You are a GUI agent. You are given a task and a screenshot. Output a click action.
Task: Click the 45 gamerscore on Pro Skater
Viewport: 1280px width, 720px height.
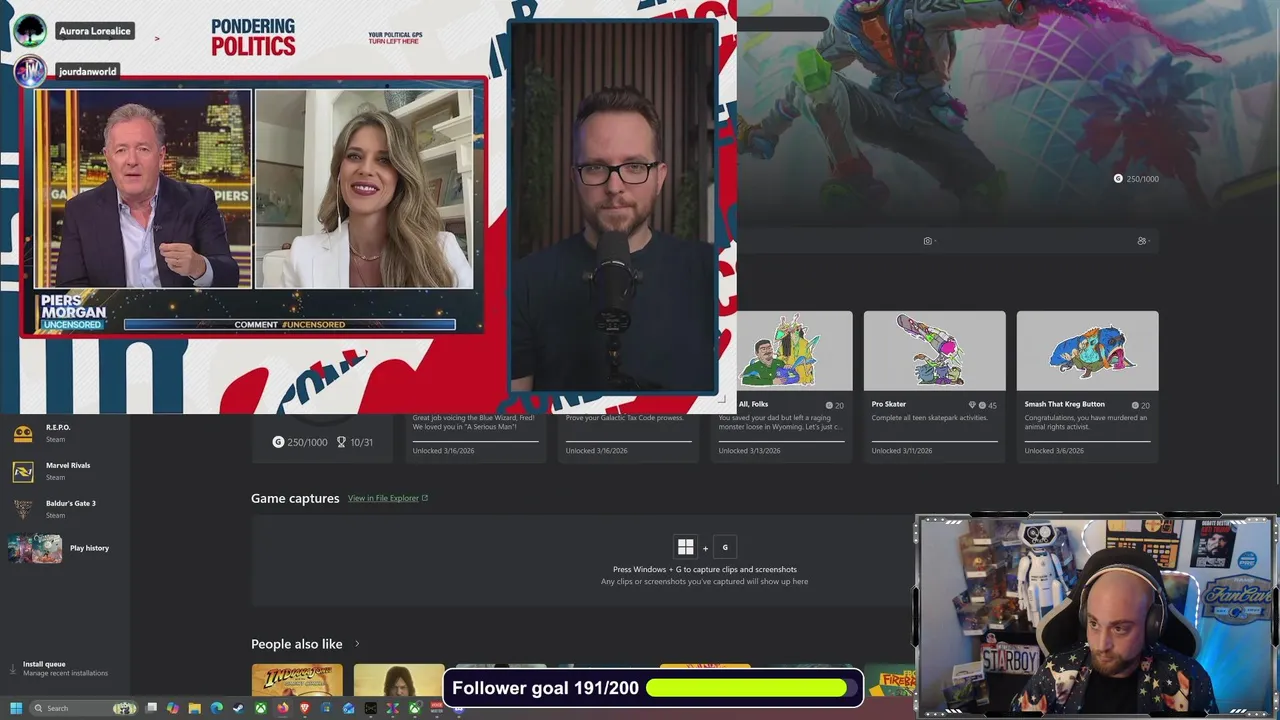(992, 405)
